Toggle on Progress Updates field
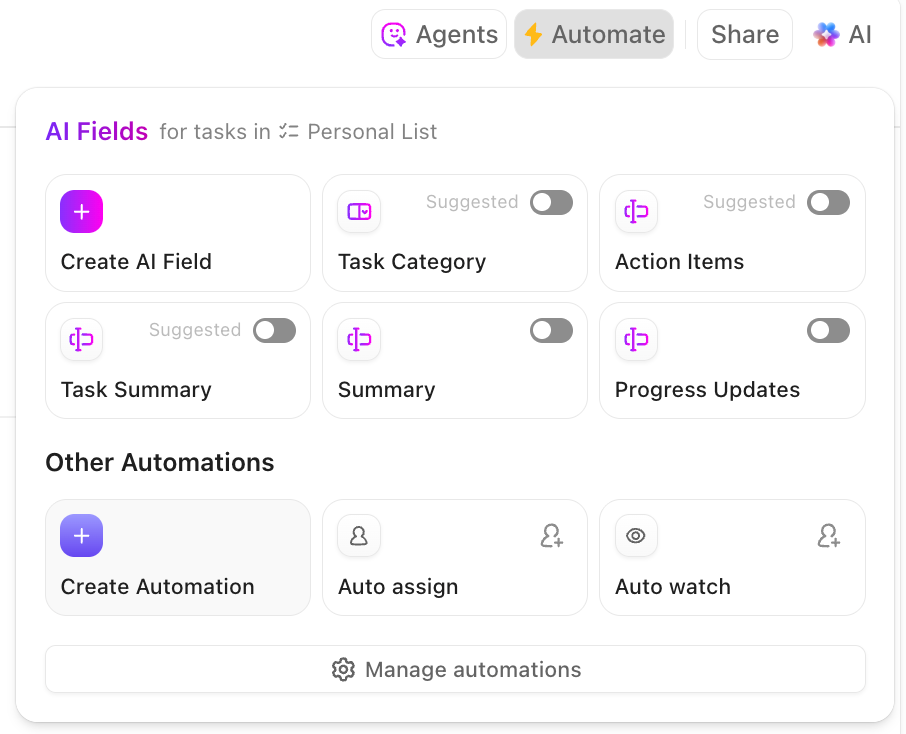Screen dimensions: 906x734 pos(828,331)
